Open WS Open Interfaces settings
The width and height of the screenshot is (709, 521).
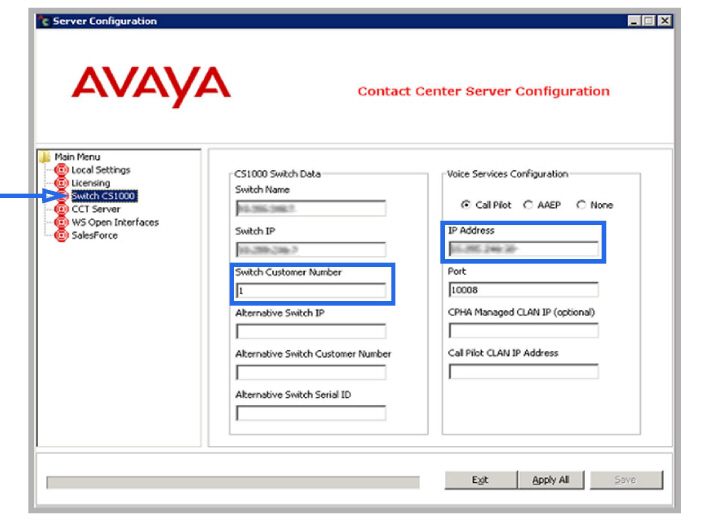[x=115, y=223]
